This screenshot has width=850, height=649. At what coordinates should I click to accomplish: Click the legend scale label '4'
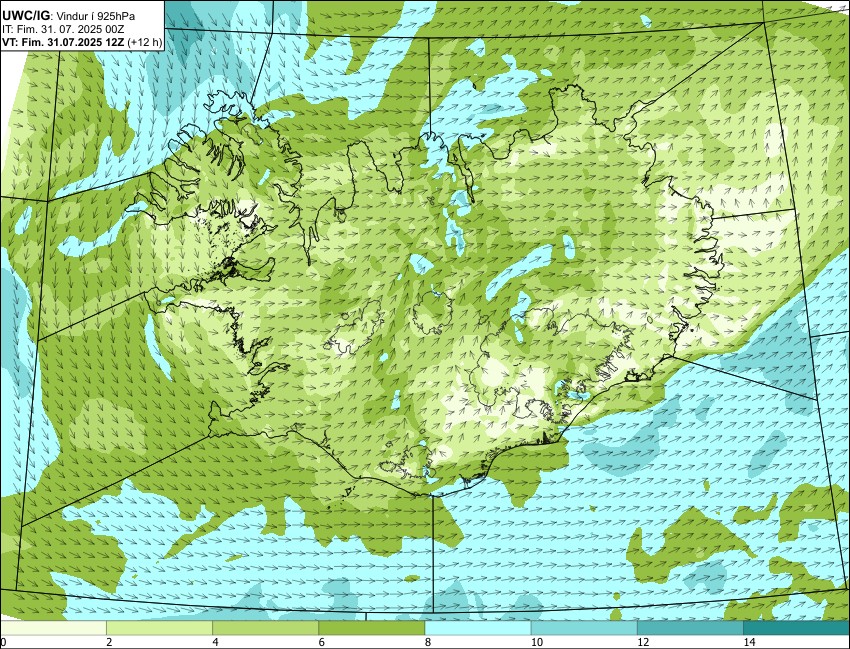pyautogui.click(x=216, y=642)
